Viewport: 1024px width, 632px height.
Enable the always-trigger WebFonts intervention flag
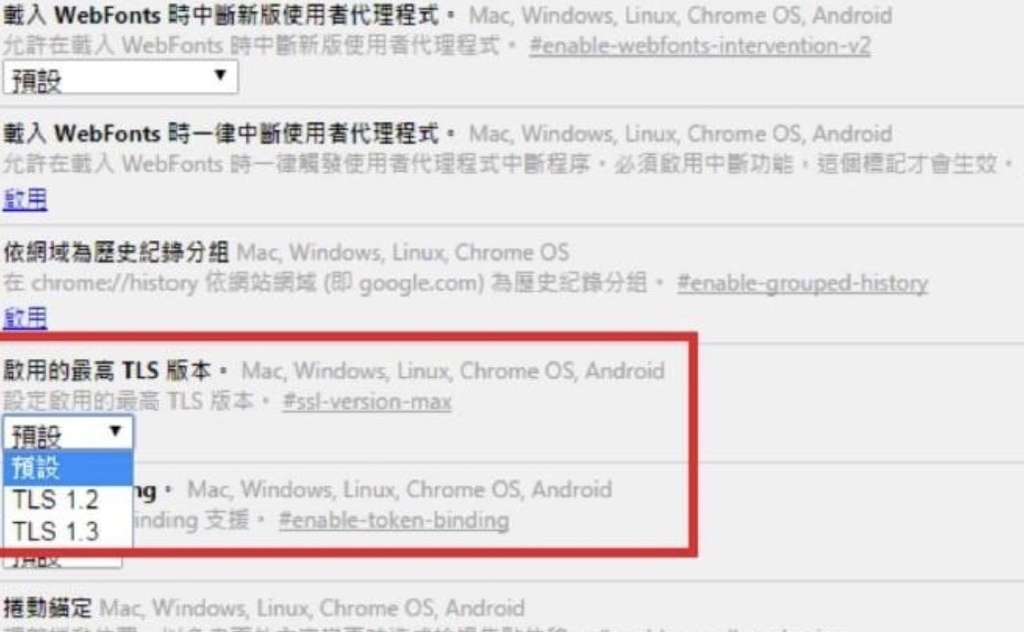[x=25, y=198]
